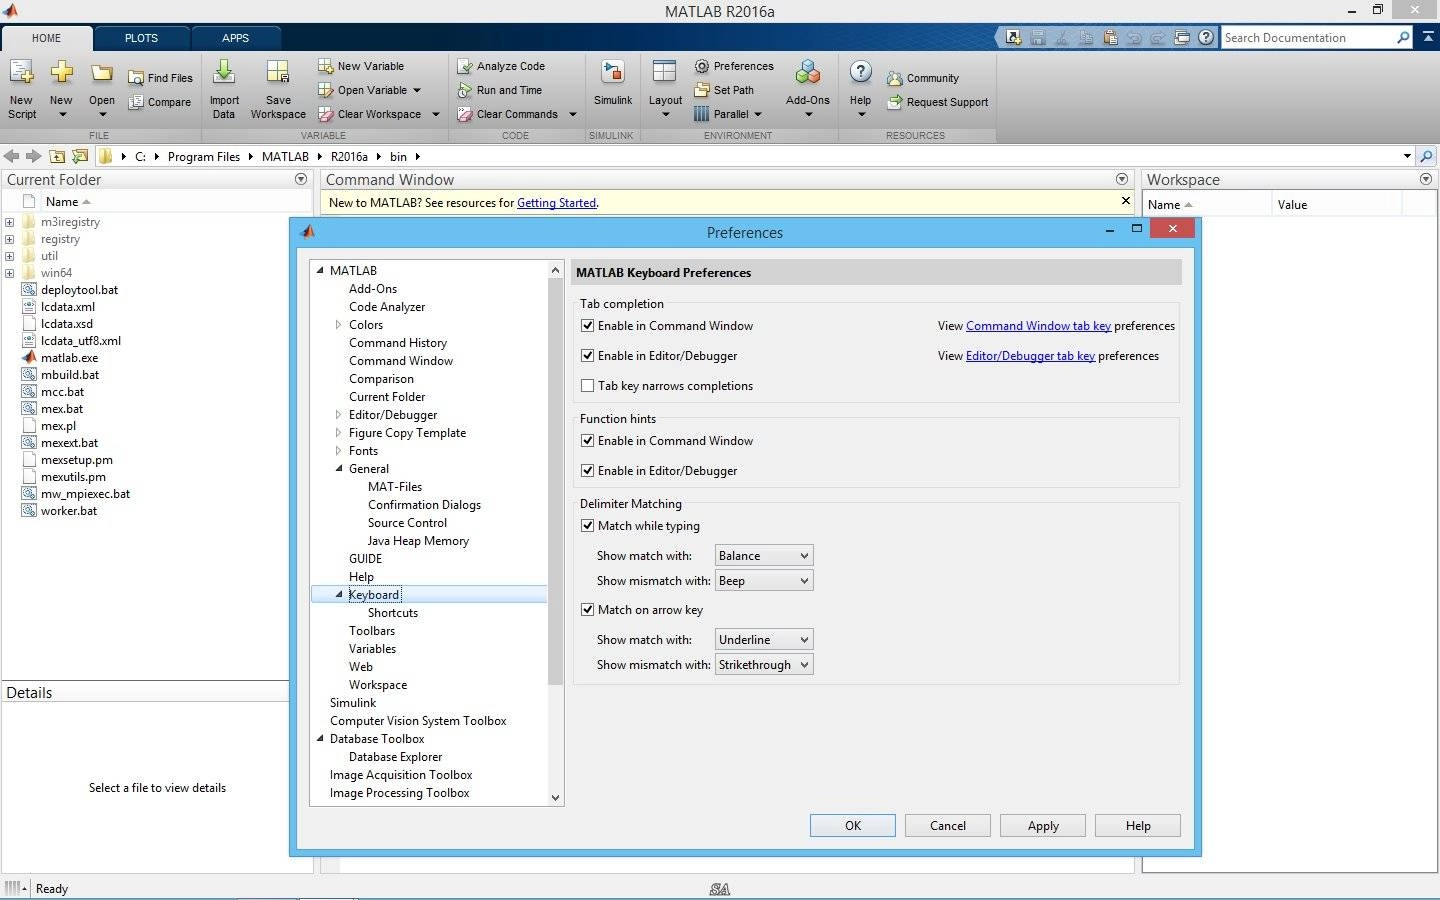Viewport: 1440px width, 900px height.
Task: Launch Simulink from the toolstrip
Action: tap(612, 73)
